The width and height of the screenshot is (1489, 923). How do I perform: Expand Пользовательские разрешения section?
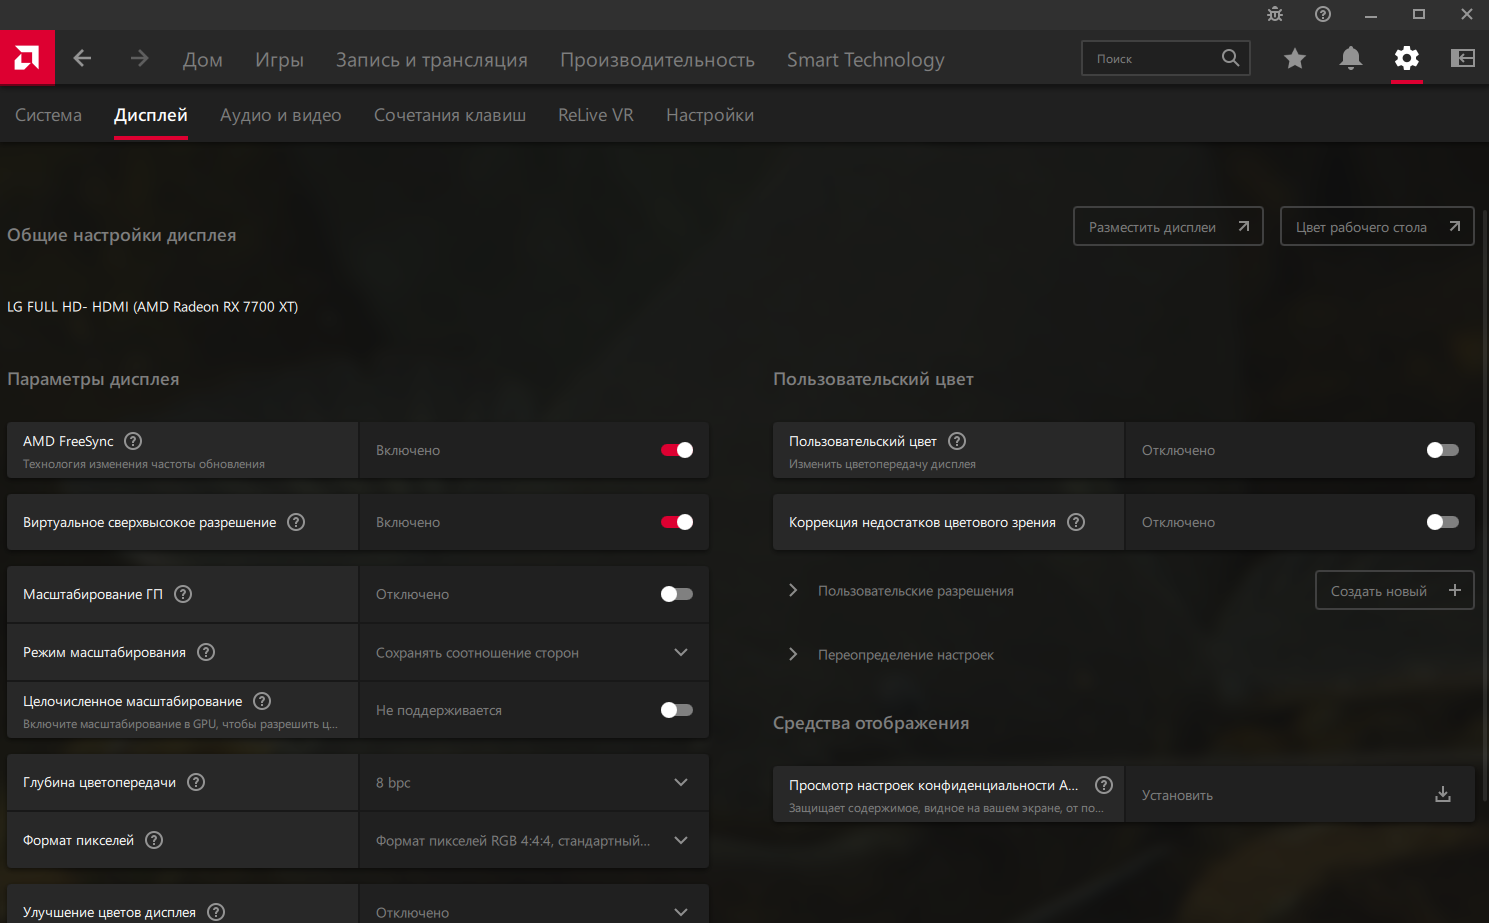[793, 590]
